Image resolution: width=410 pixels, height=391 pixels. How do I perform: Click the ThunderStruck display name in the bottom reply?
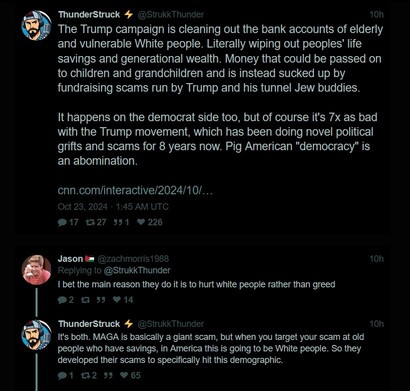(x=89, y=324)
